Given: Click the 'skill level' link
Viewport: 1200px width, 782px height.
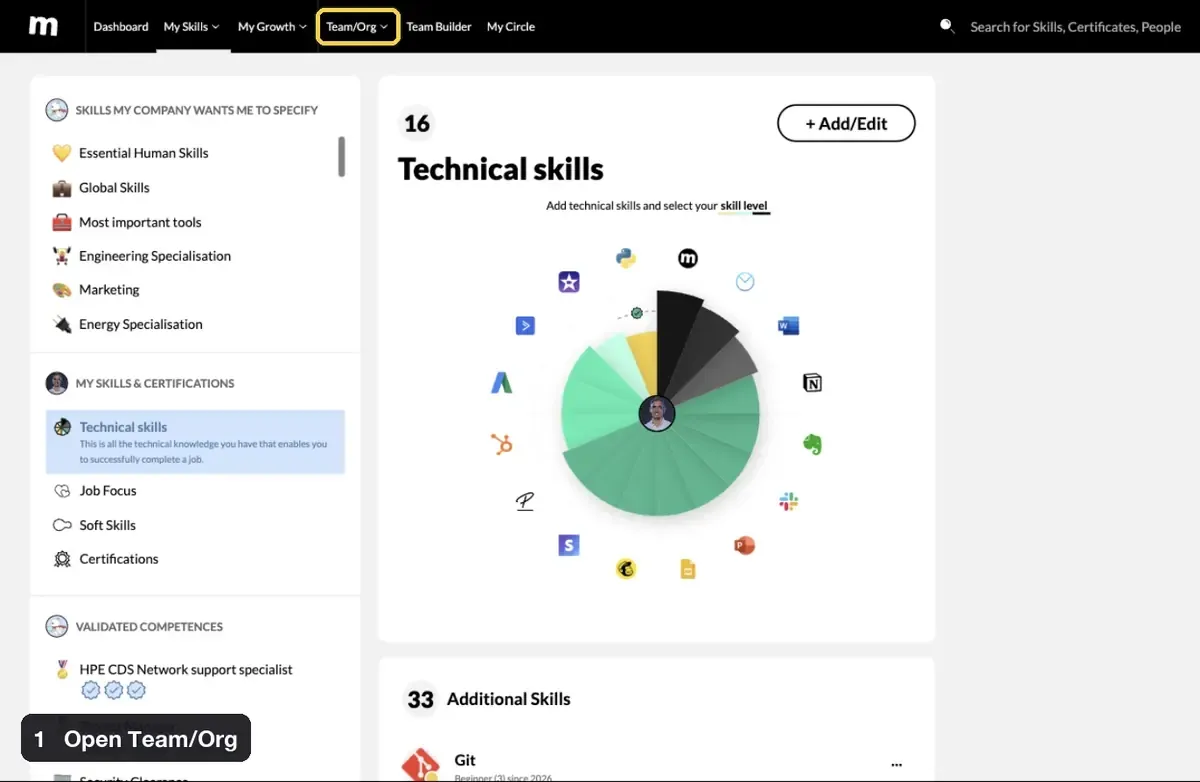Looking at the screenshot, I should (744, 206).
